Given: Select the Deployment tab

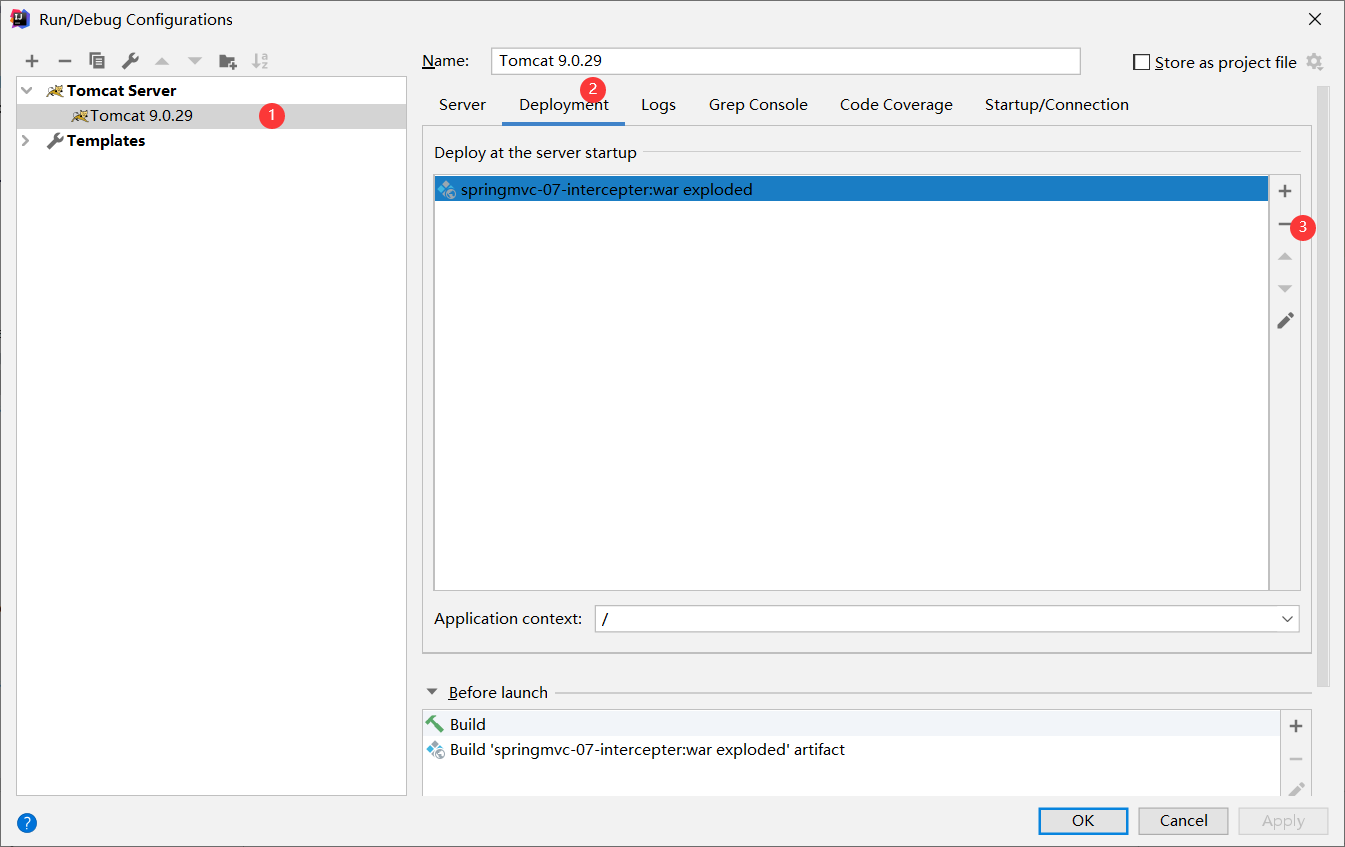Looking at the screenshot, I should (x=563, y=104).
